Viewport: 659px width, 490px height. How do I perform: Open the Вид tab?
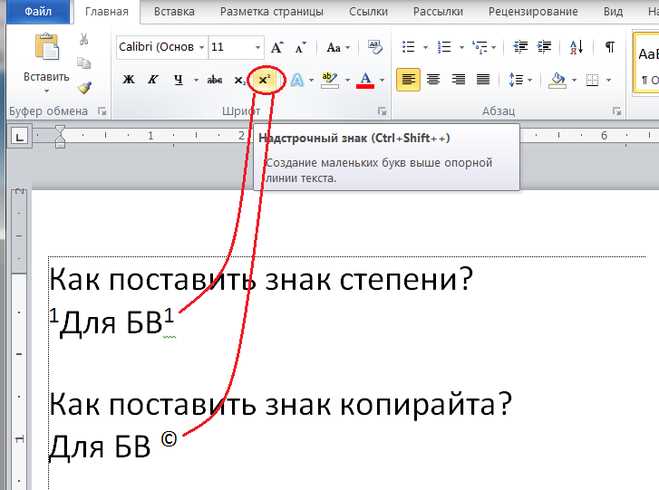pos(613,12)
